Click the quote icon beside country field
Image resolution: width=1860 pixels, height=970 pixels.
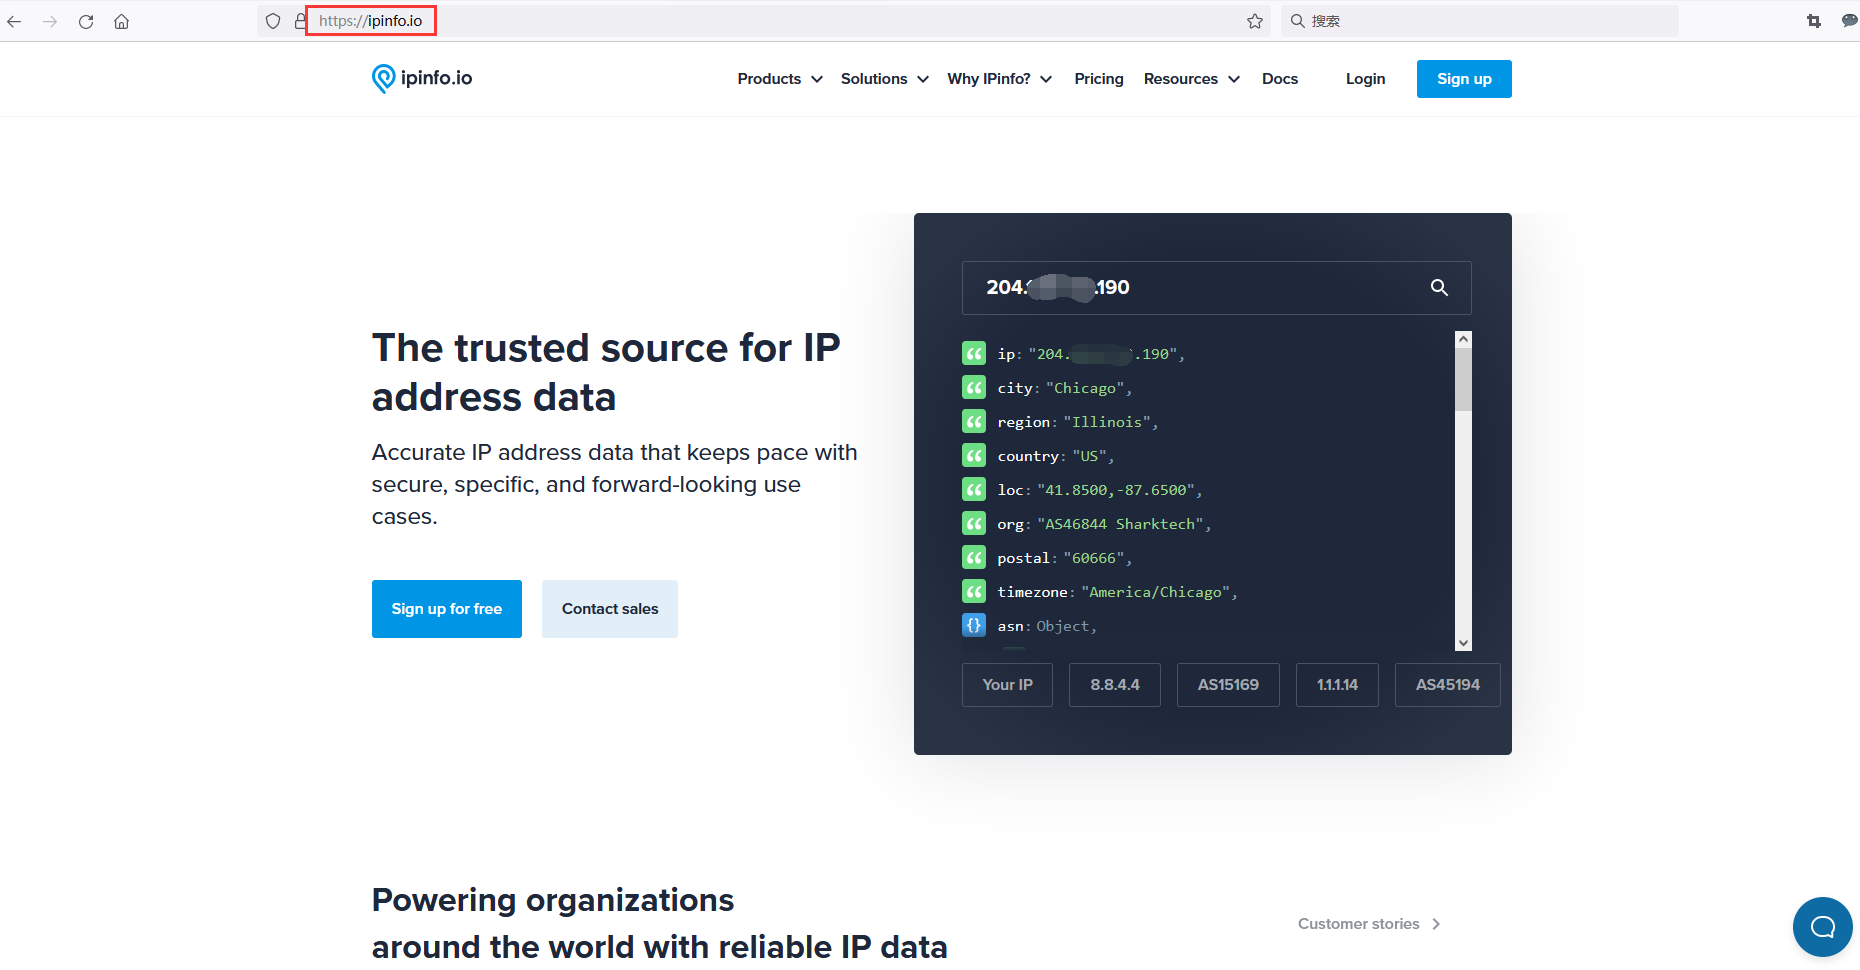pos(974,455)
